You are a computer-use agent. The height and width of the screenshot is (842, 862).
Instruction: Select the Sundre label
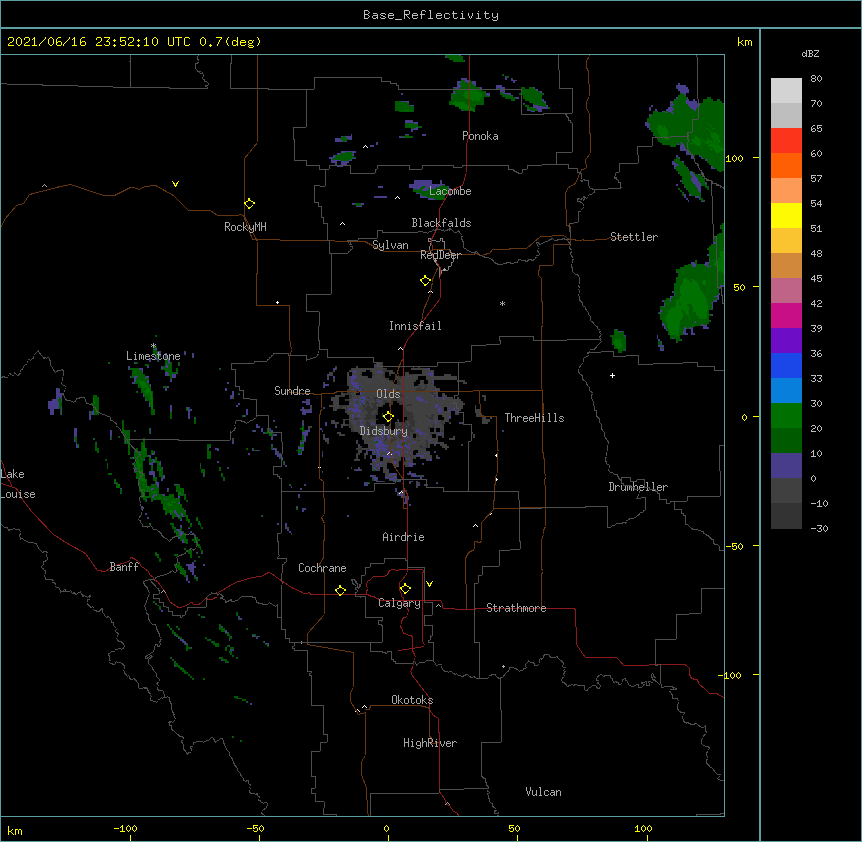pos(292,391)
